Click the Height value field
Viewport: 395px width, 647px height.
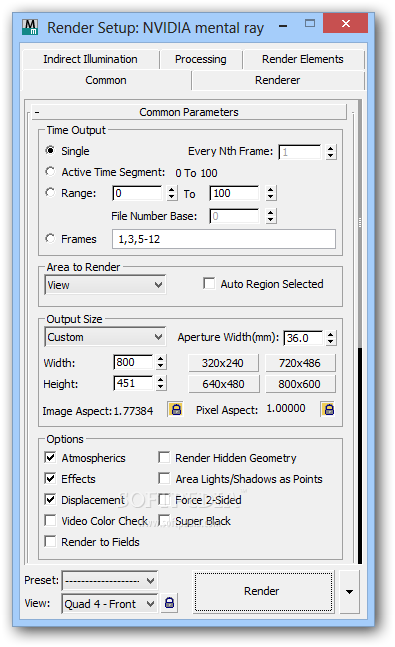click(x=134, y=383)
